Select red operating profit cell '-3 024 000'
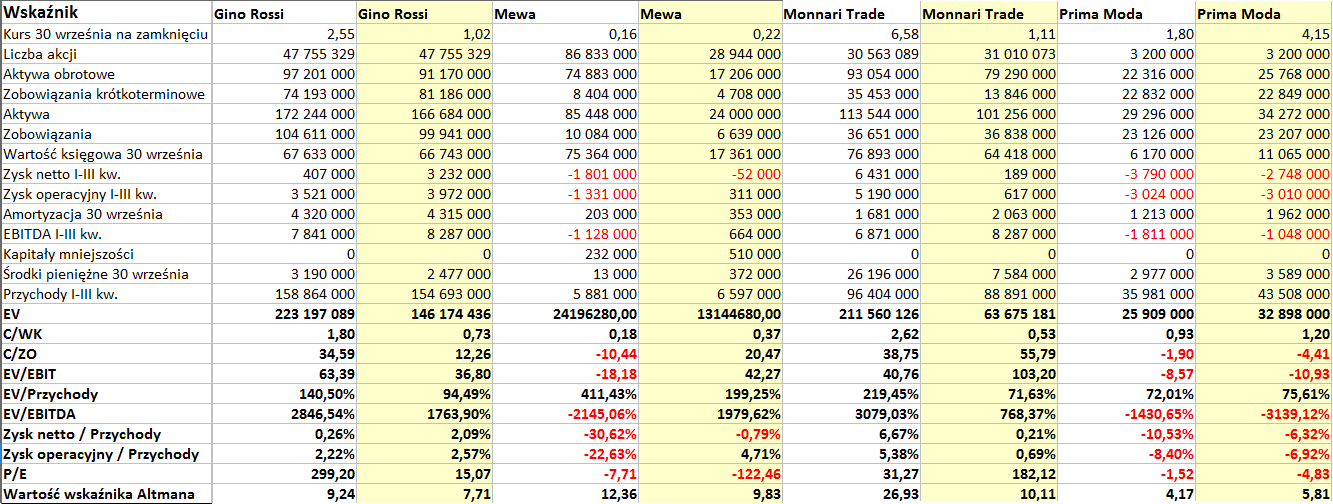Image resolution: width=1333 pixels, height=504 pixels. (x=1127, y=194)
